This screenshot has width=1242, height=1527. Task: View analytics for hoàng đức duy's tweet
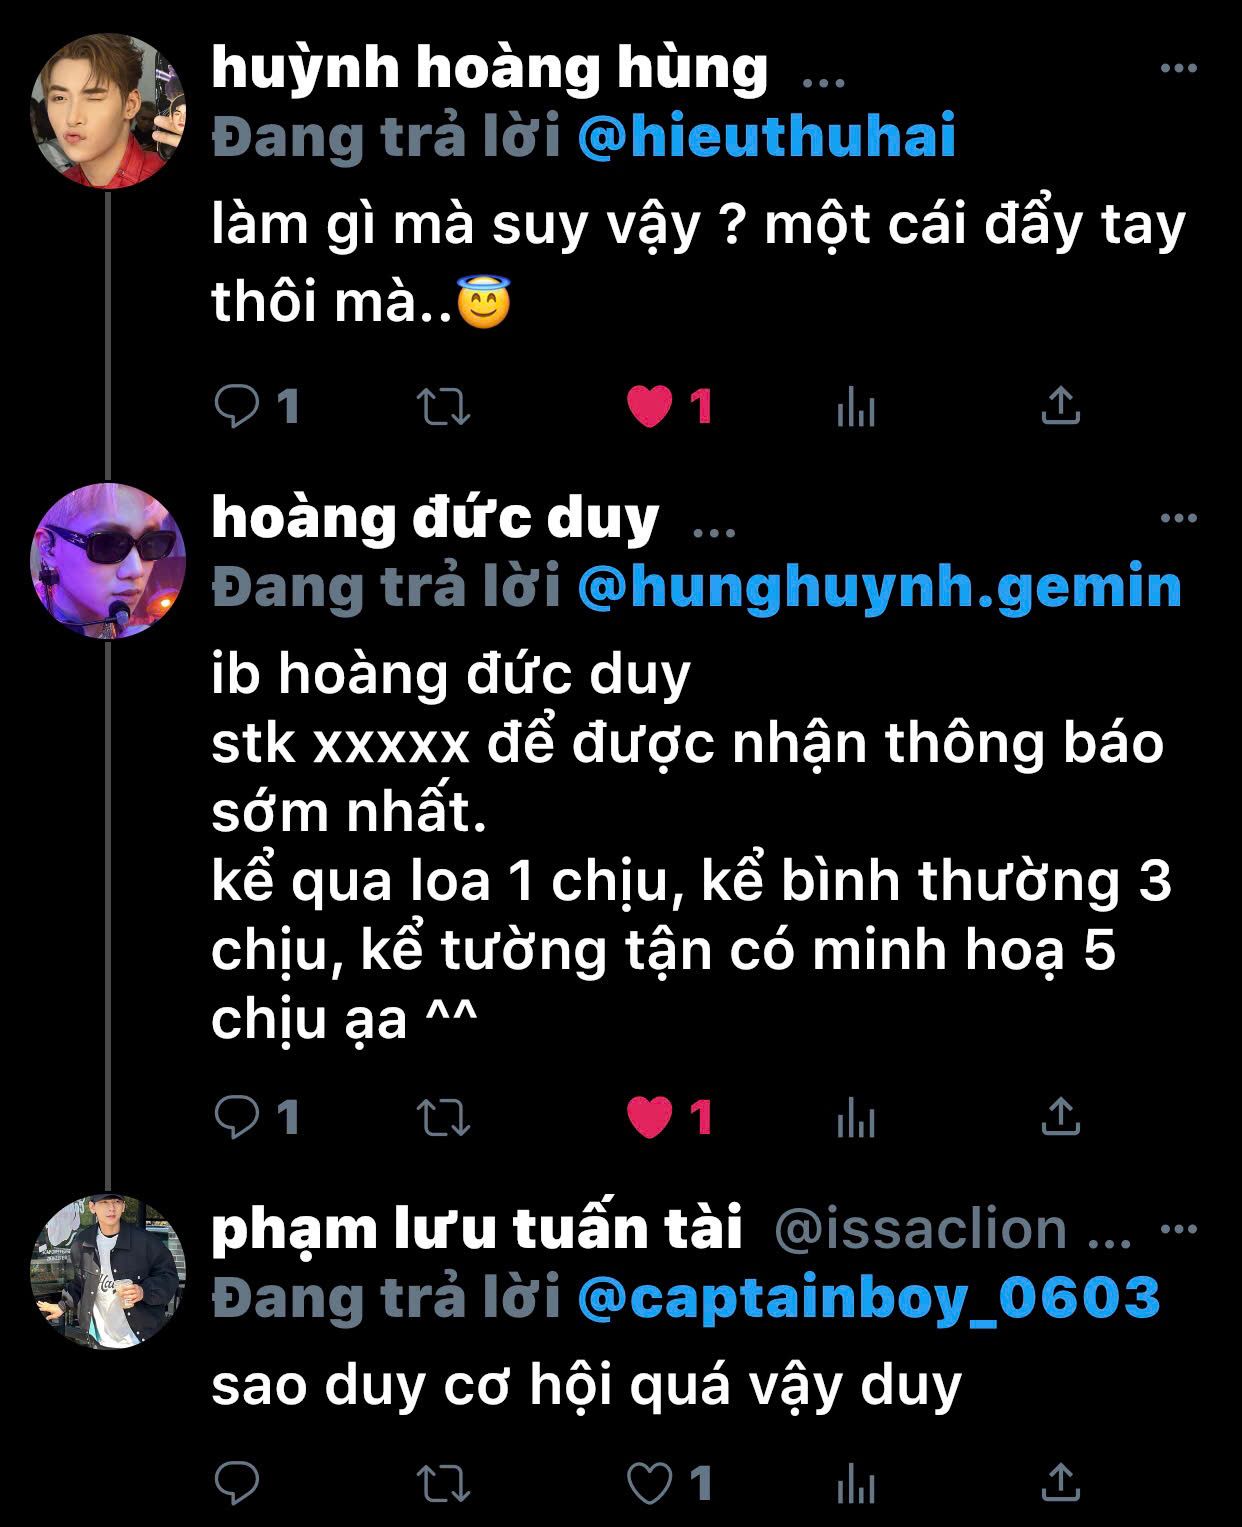[856, 1117]
